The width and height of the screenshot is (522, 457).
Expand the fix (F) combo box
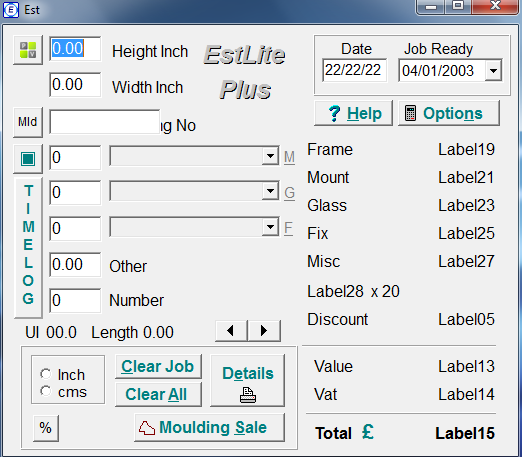[270, 227]
